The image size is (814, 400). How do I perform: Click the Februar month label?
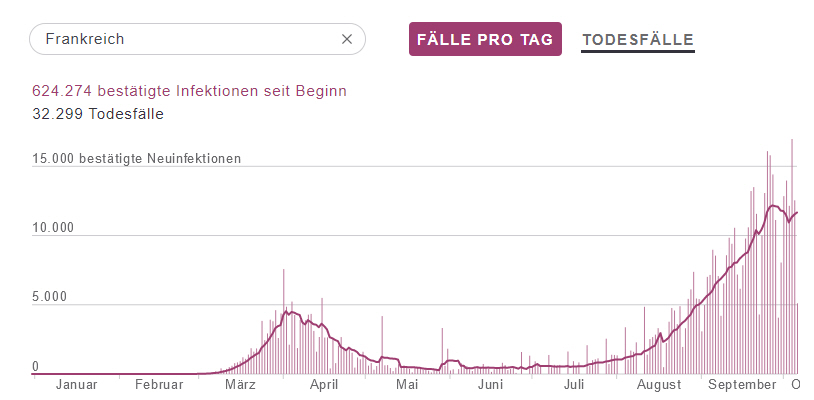coord(159,385)
